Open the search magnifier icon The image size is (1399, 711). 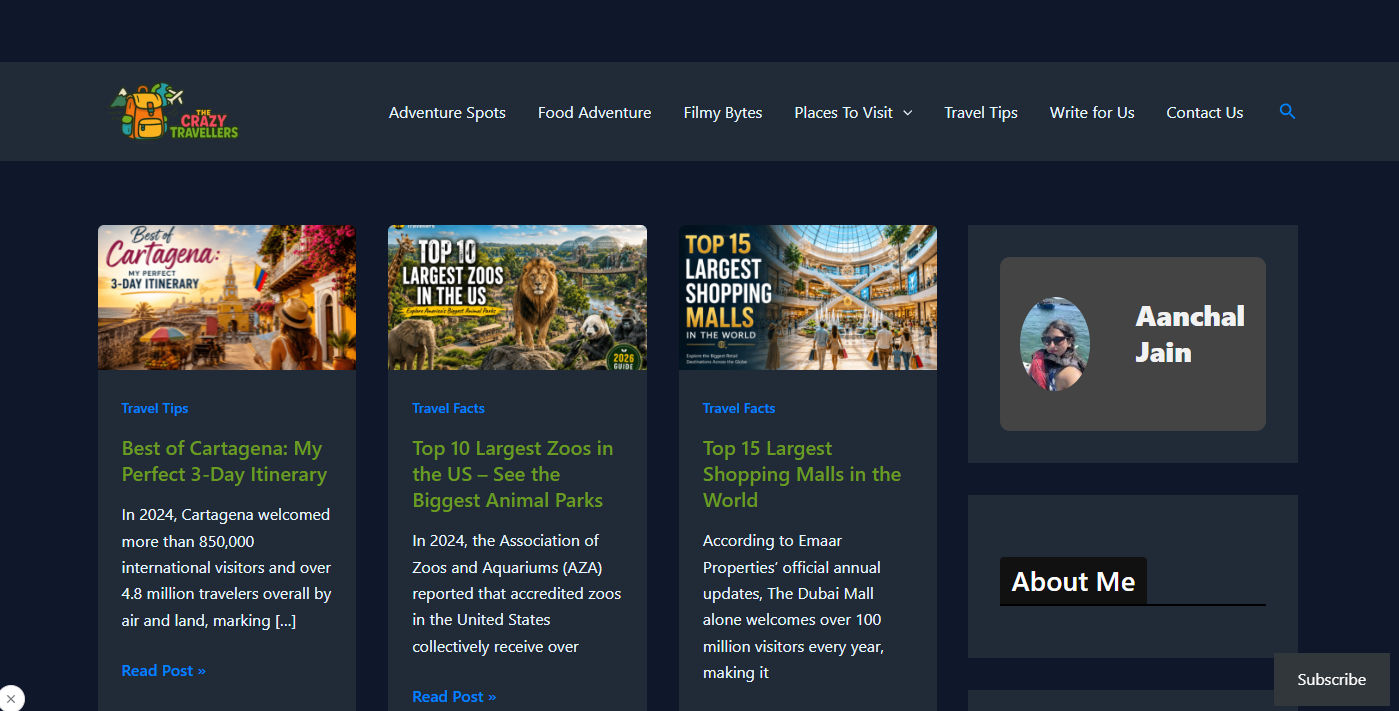(x=1287, y=112)
